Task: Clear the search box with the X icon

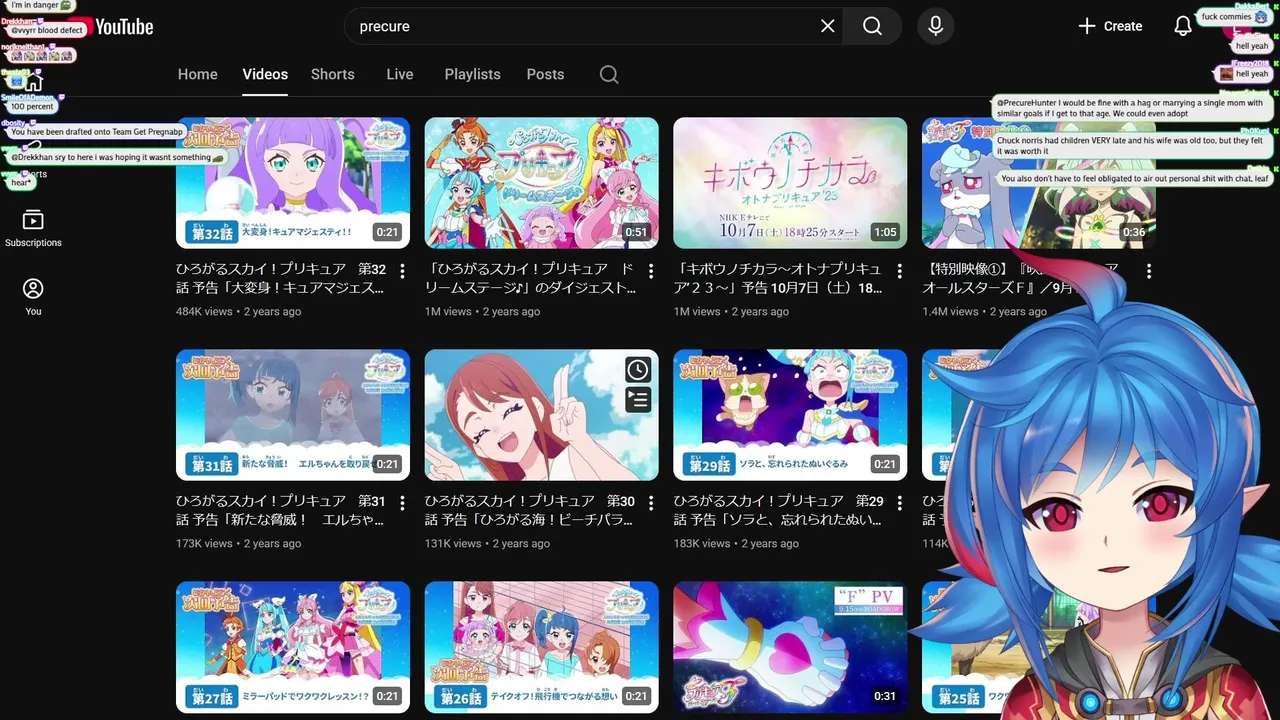Action: pos(827,26)
